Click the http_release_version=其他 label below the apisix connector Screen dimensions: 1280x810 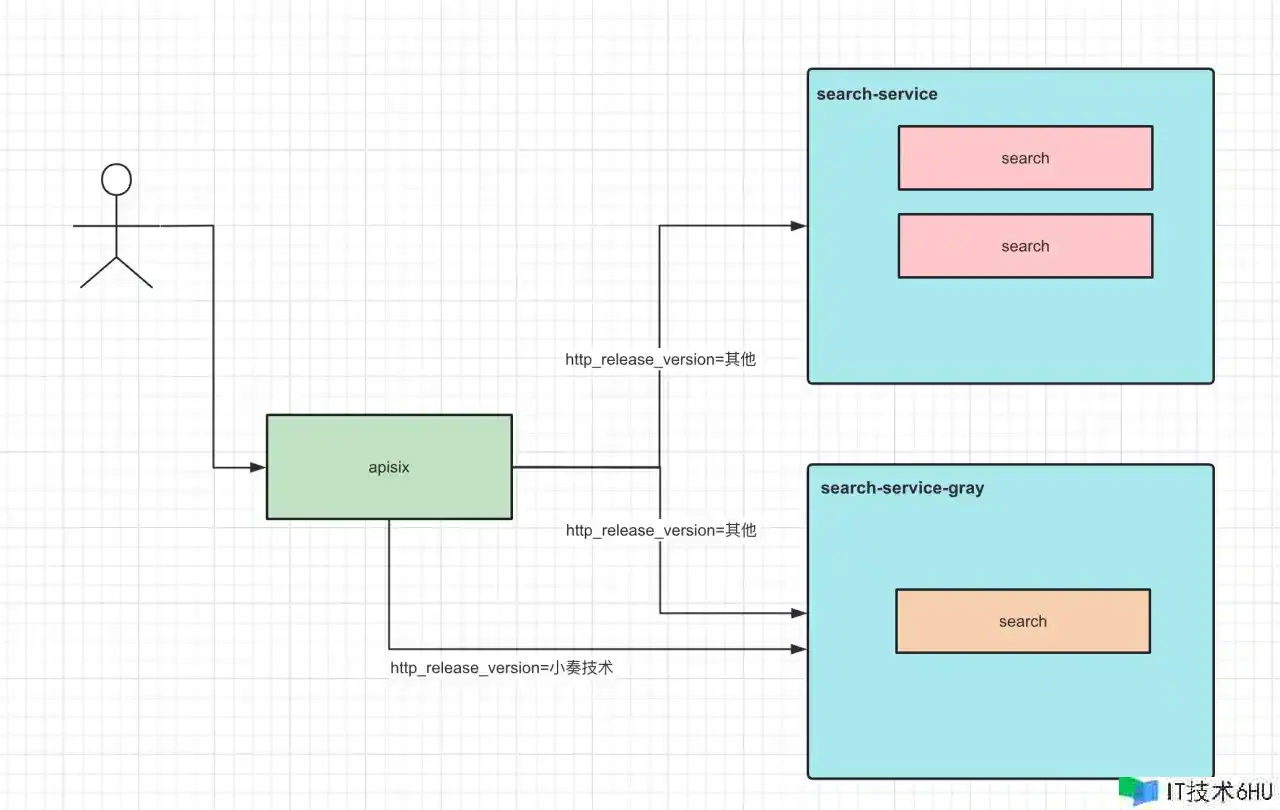pyautogui.click(x=660, y=530)
